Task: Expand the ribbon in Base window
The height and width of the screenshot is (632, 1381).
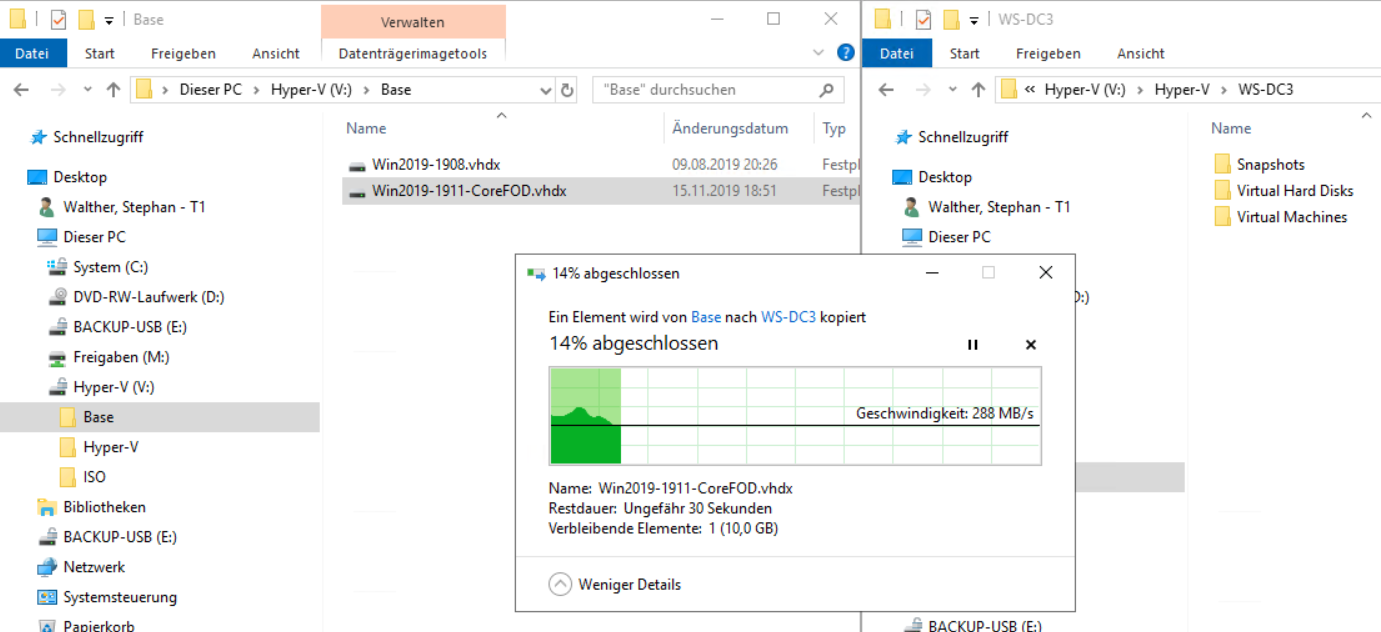Action: point(819,53)
